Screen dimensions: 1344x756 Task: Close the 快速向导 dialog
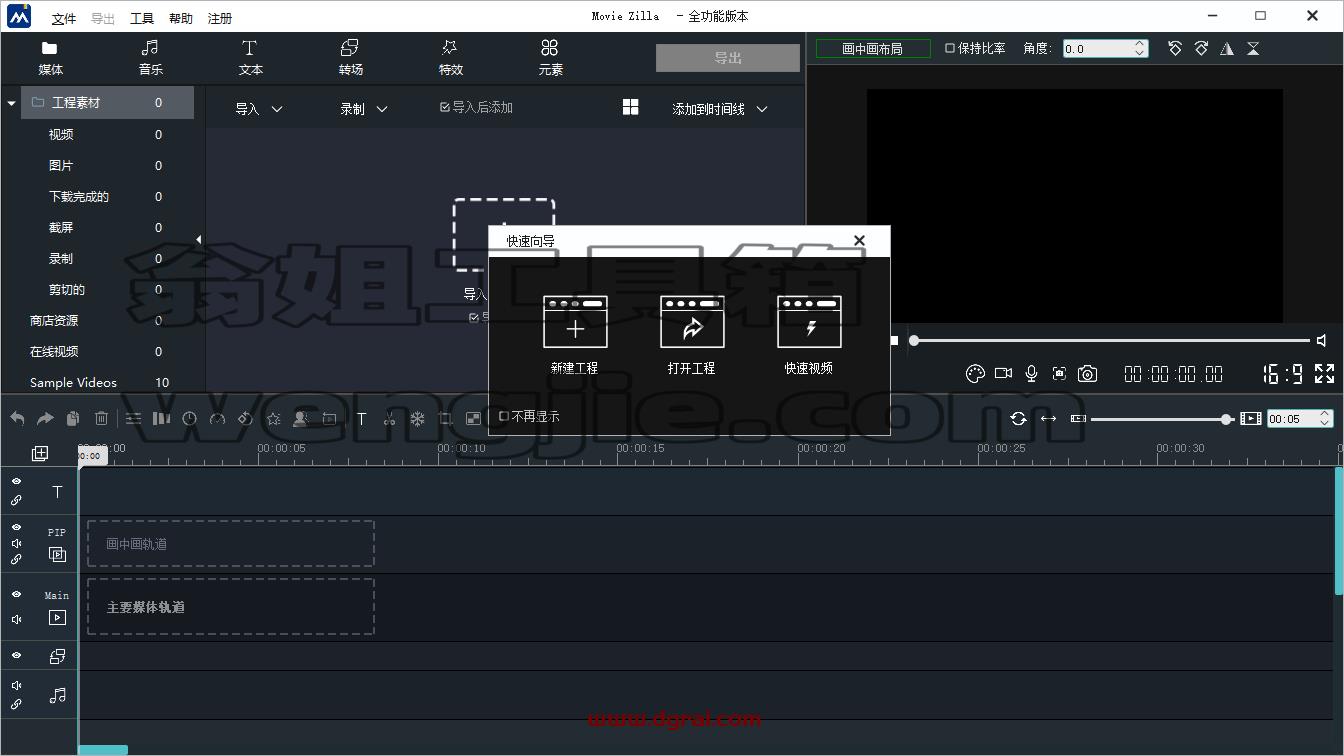859,240
